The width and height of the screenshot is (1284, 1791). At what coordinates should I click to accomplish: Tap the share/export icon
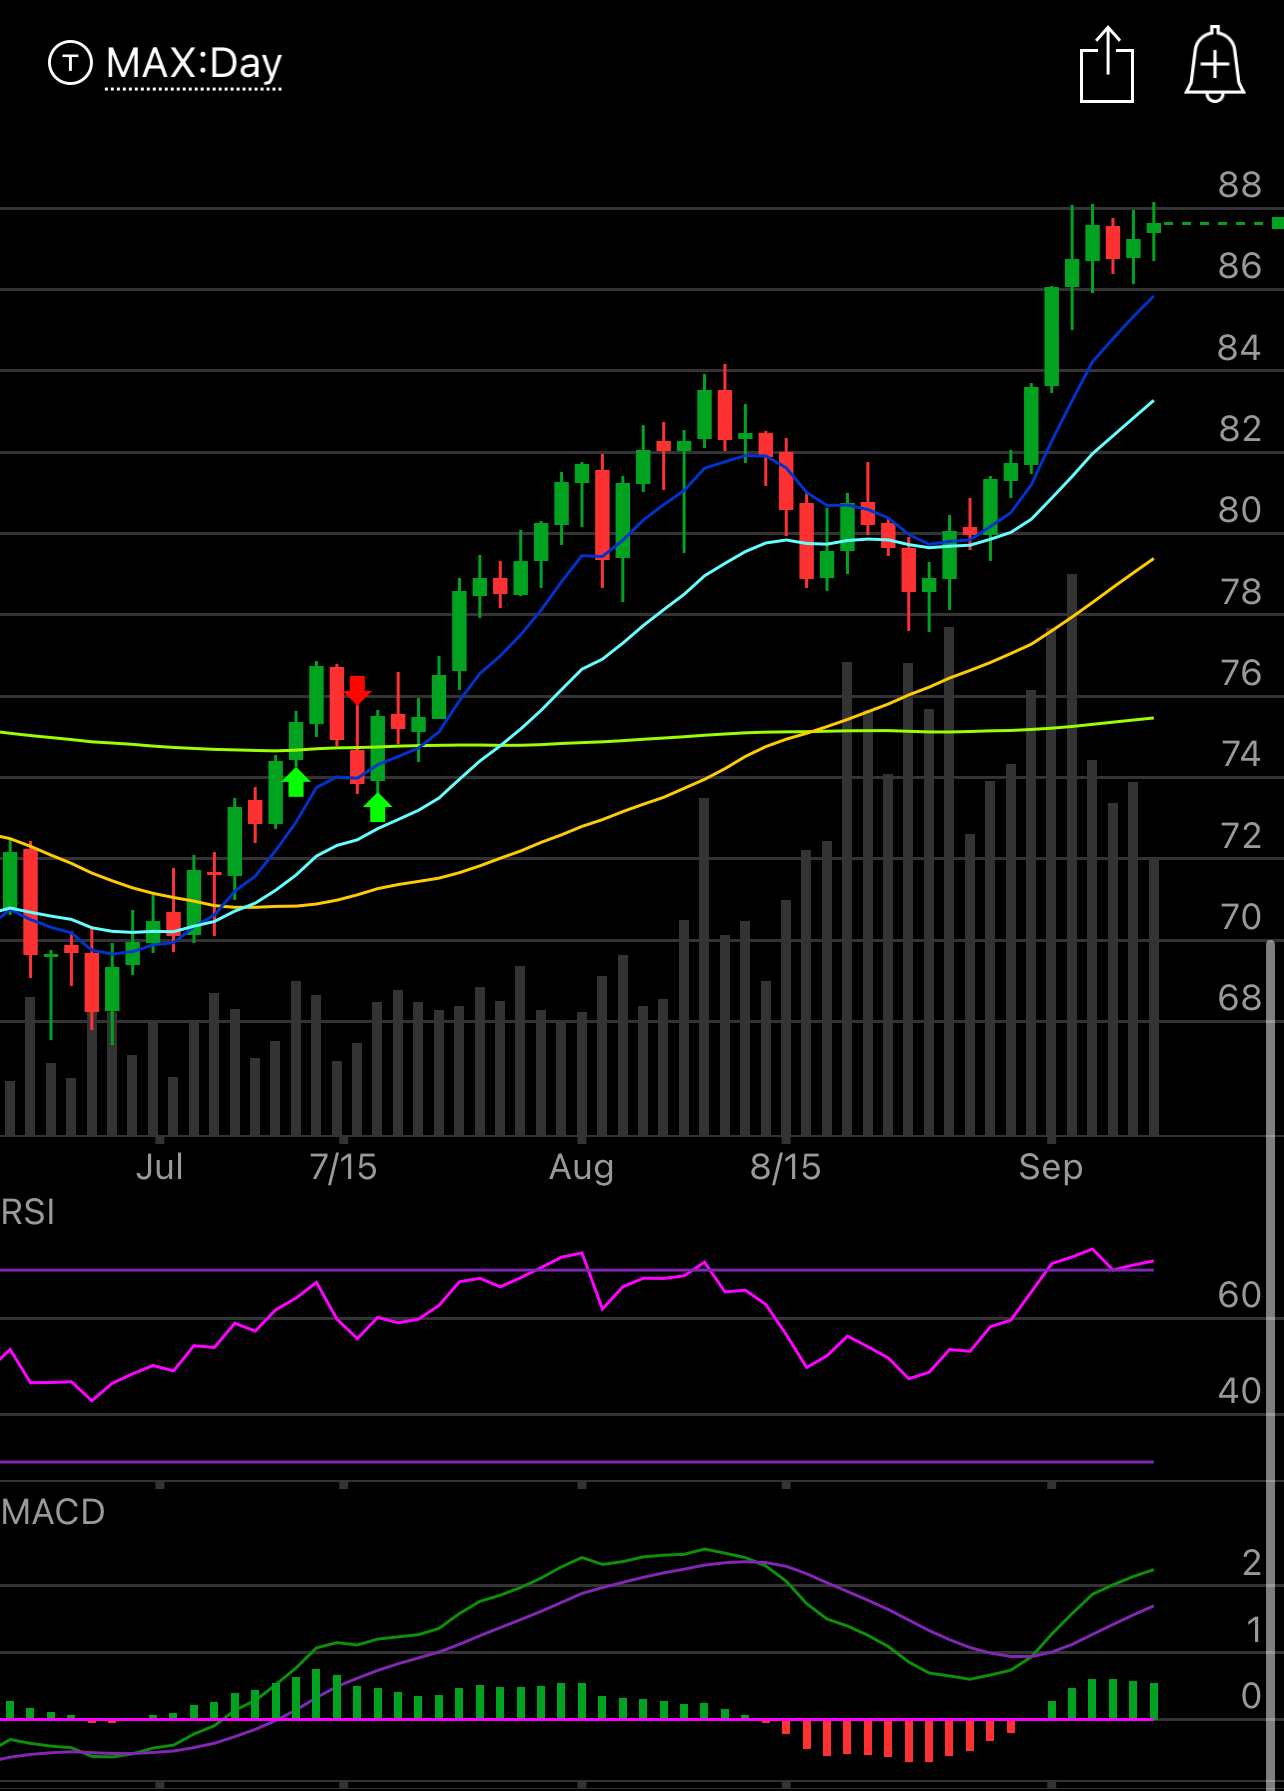tap(1107, 65)
